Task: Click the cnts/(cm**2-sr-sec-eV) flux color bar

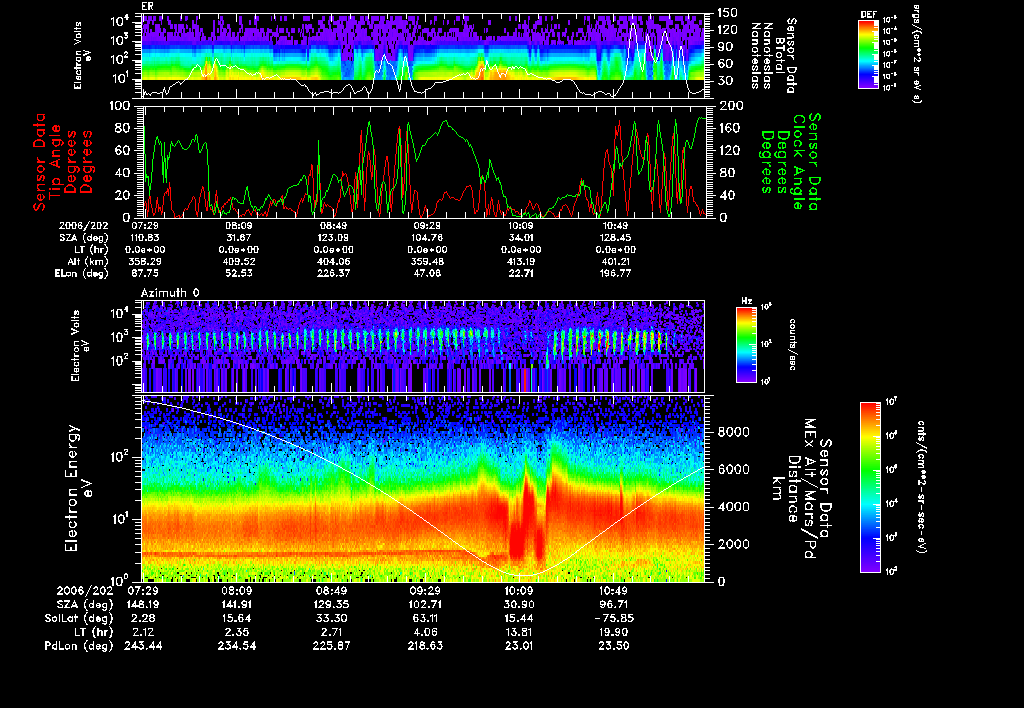Action: [870, 487]
